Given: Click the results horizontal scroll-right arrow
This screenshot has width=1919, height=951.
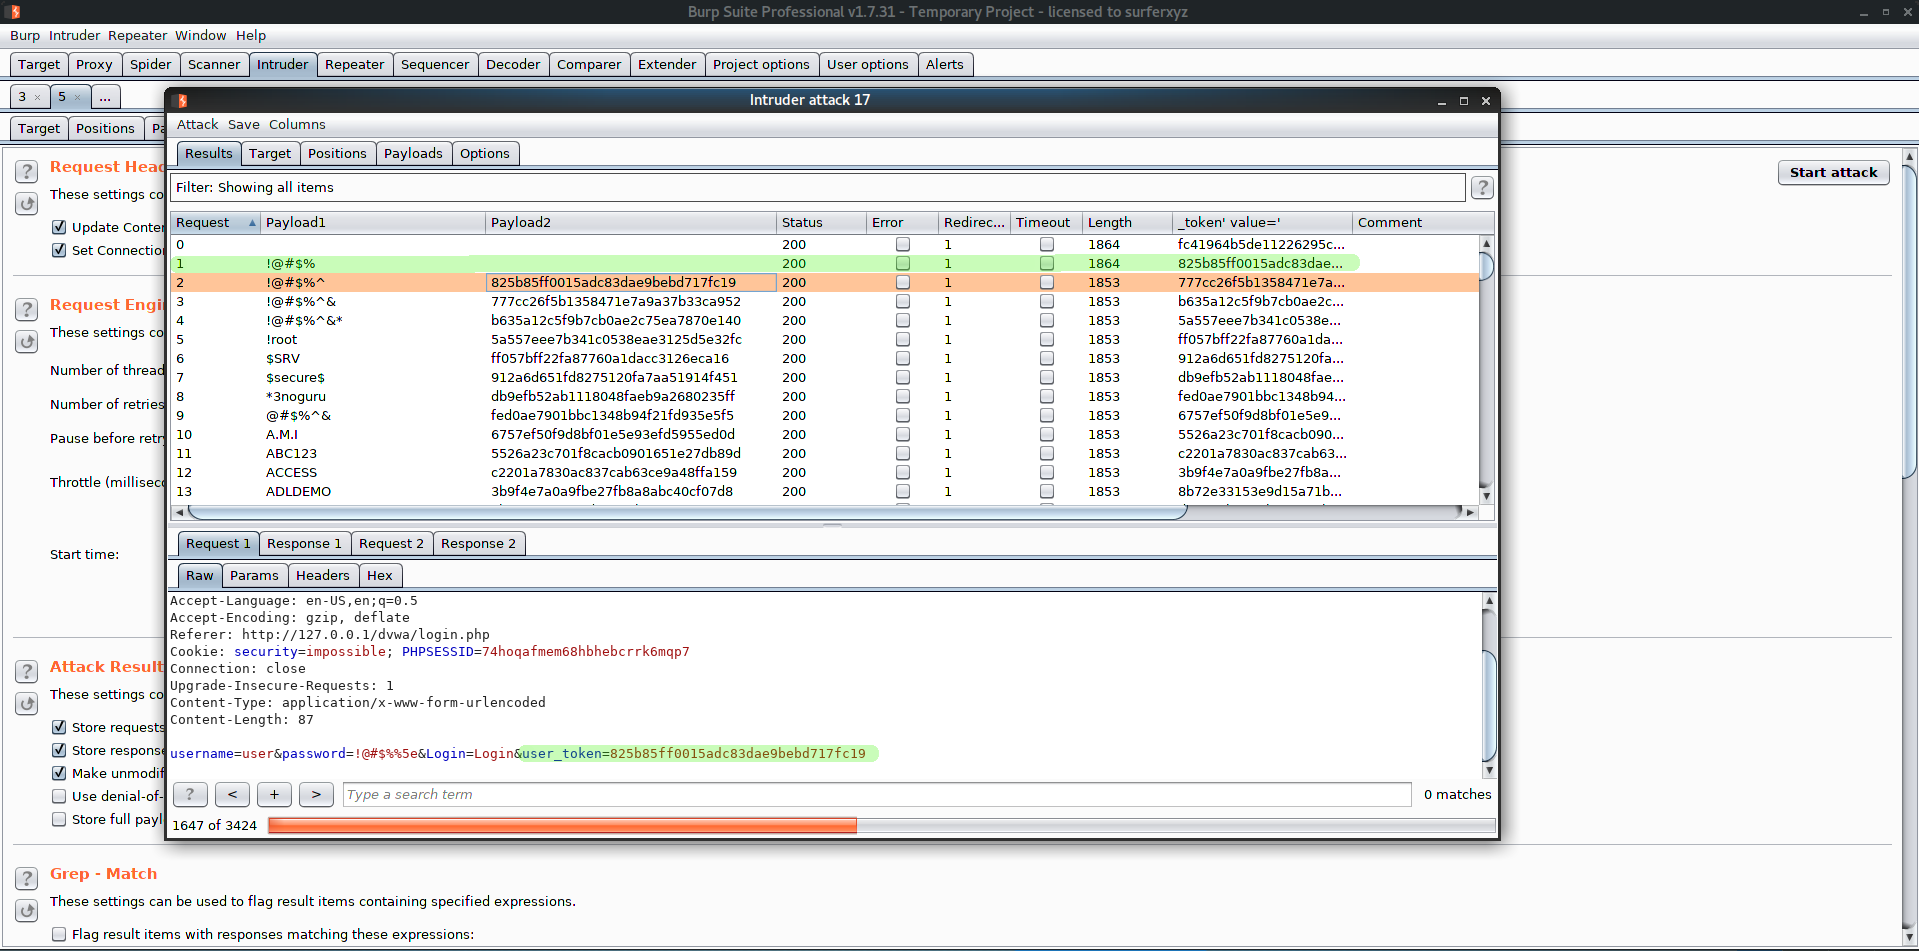Looking at the screenshot, I should [x=1470, y=512].
